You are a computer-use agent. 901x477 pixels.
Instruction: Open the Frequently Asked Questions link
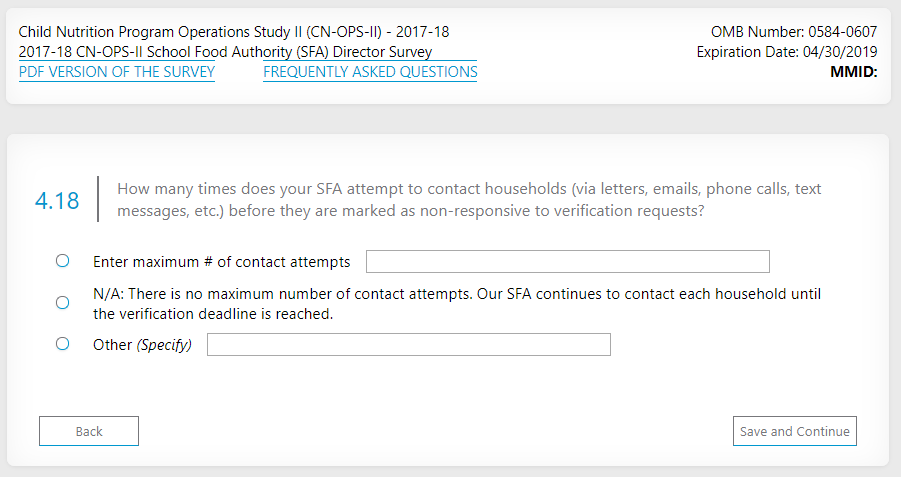point(370,72)
